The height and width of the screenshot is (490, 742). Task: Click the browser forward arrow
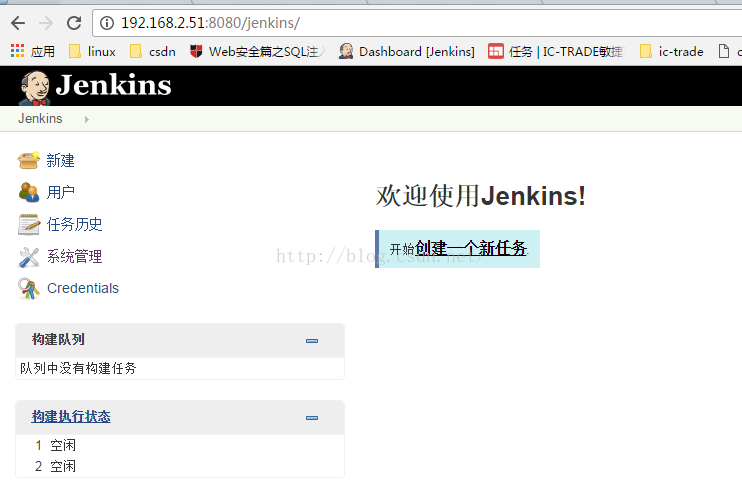coord(45,23)
